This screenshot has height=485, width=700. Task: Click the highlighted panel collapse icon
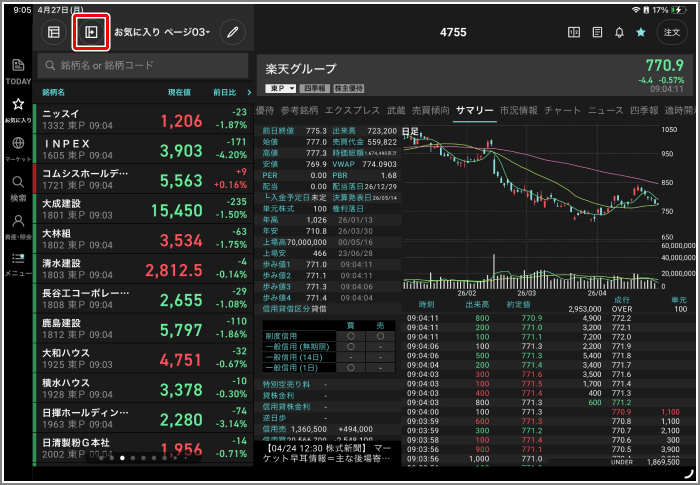click(x=91, y=32)
